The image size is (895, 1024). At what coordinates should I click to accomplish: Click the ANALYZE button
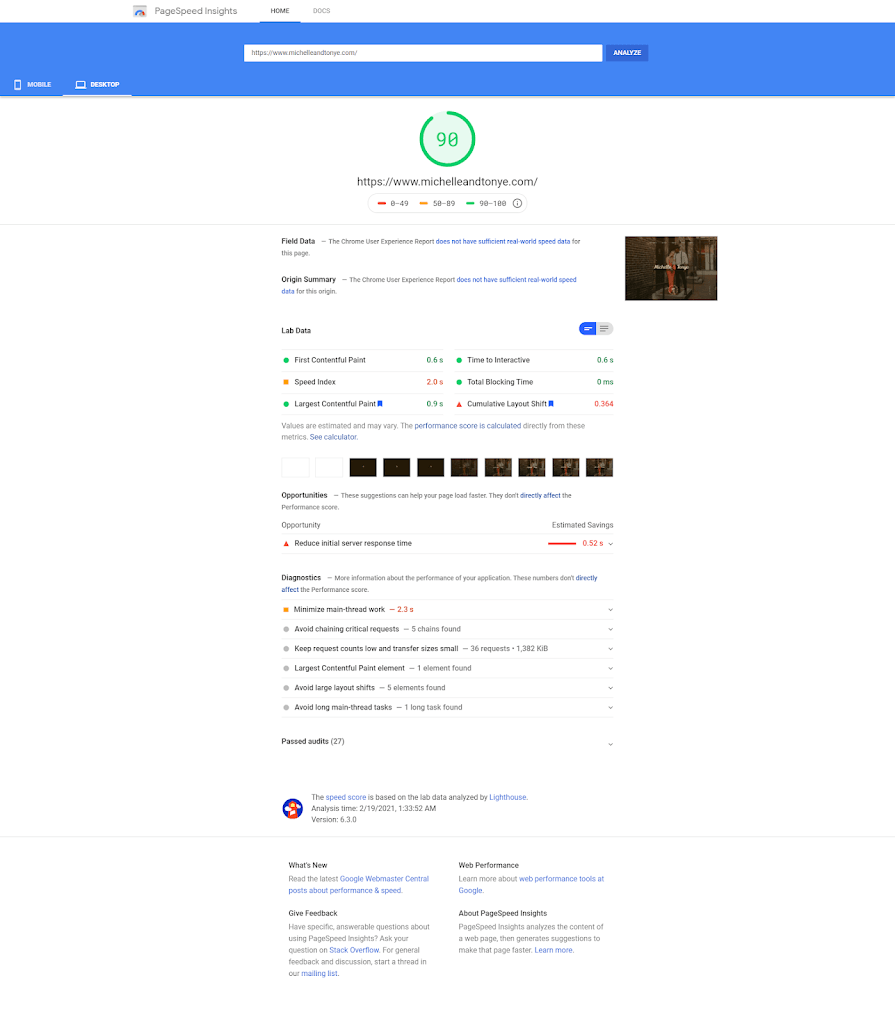[627, 53]
